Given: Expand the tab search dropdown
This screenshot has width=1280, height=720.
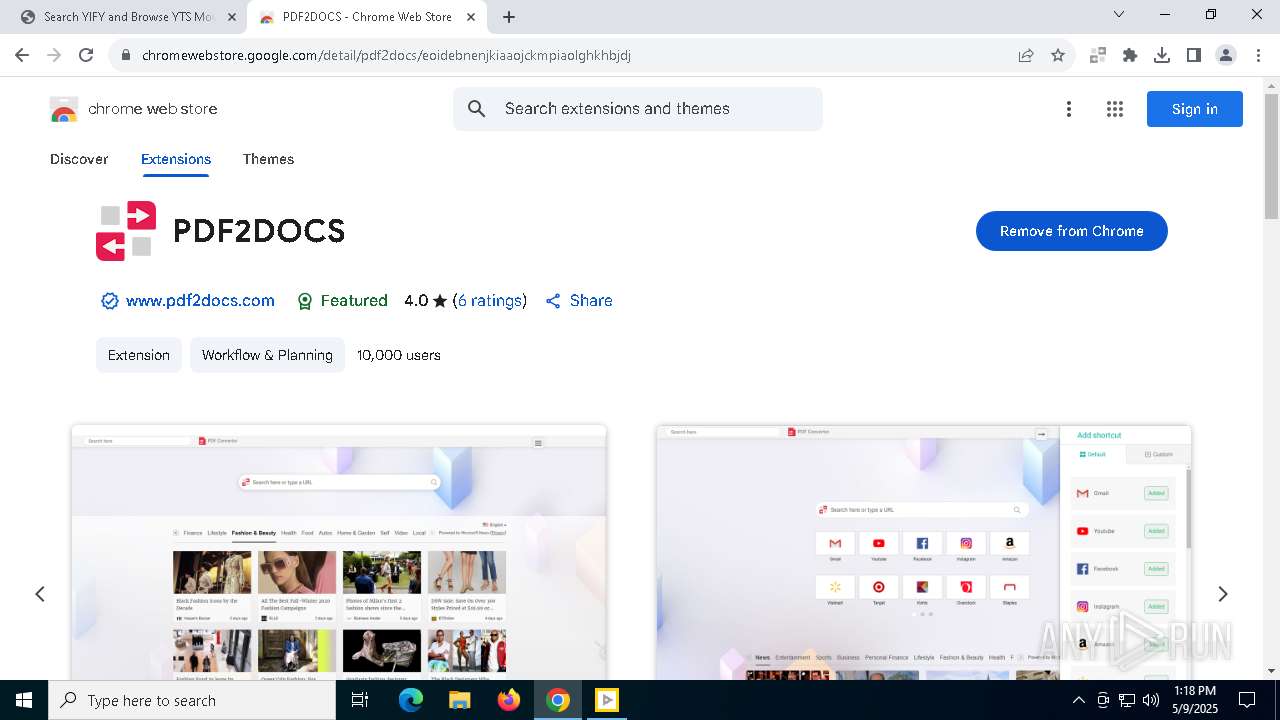Looking at the screenshot, I should pos(1119,14).
